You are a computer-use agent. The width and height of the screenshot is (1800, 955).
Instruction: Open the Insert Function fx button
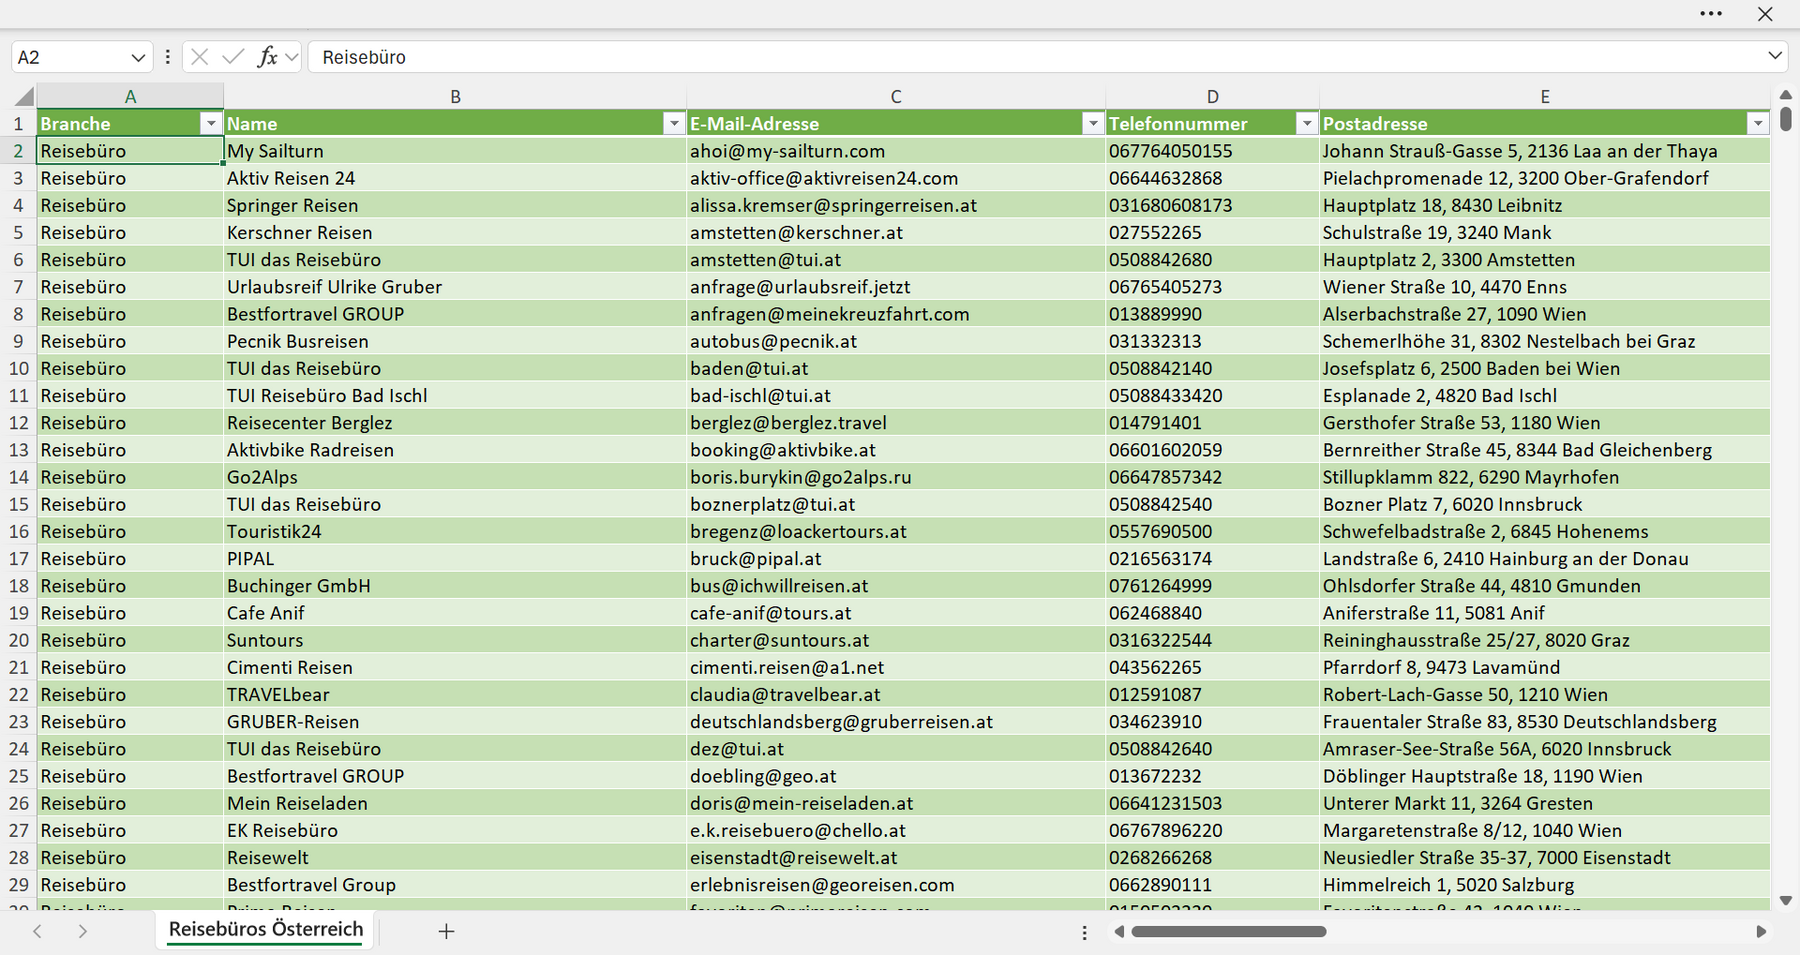pos(267,57)
